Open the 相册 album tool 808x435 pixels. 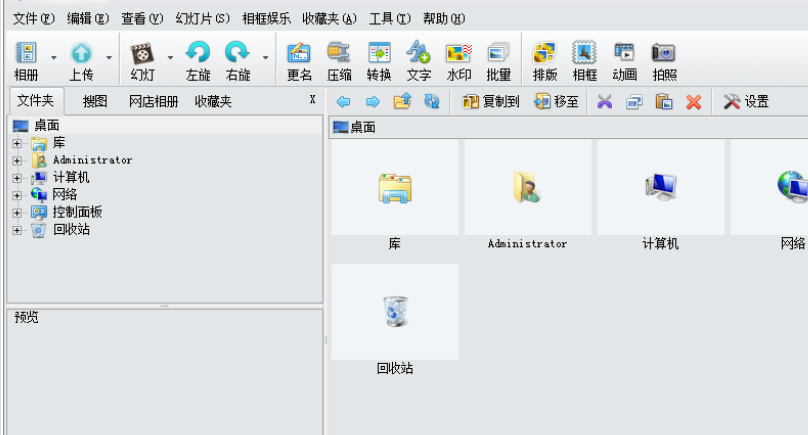[x=26, y=61]
